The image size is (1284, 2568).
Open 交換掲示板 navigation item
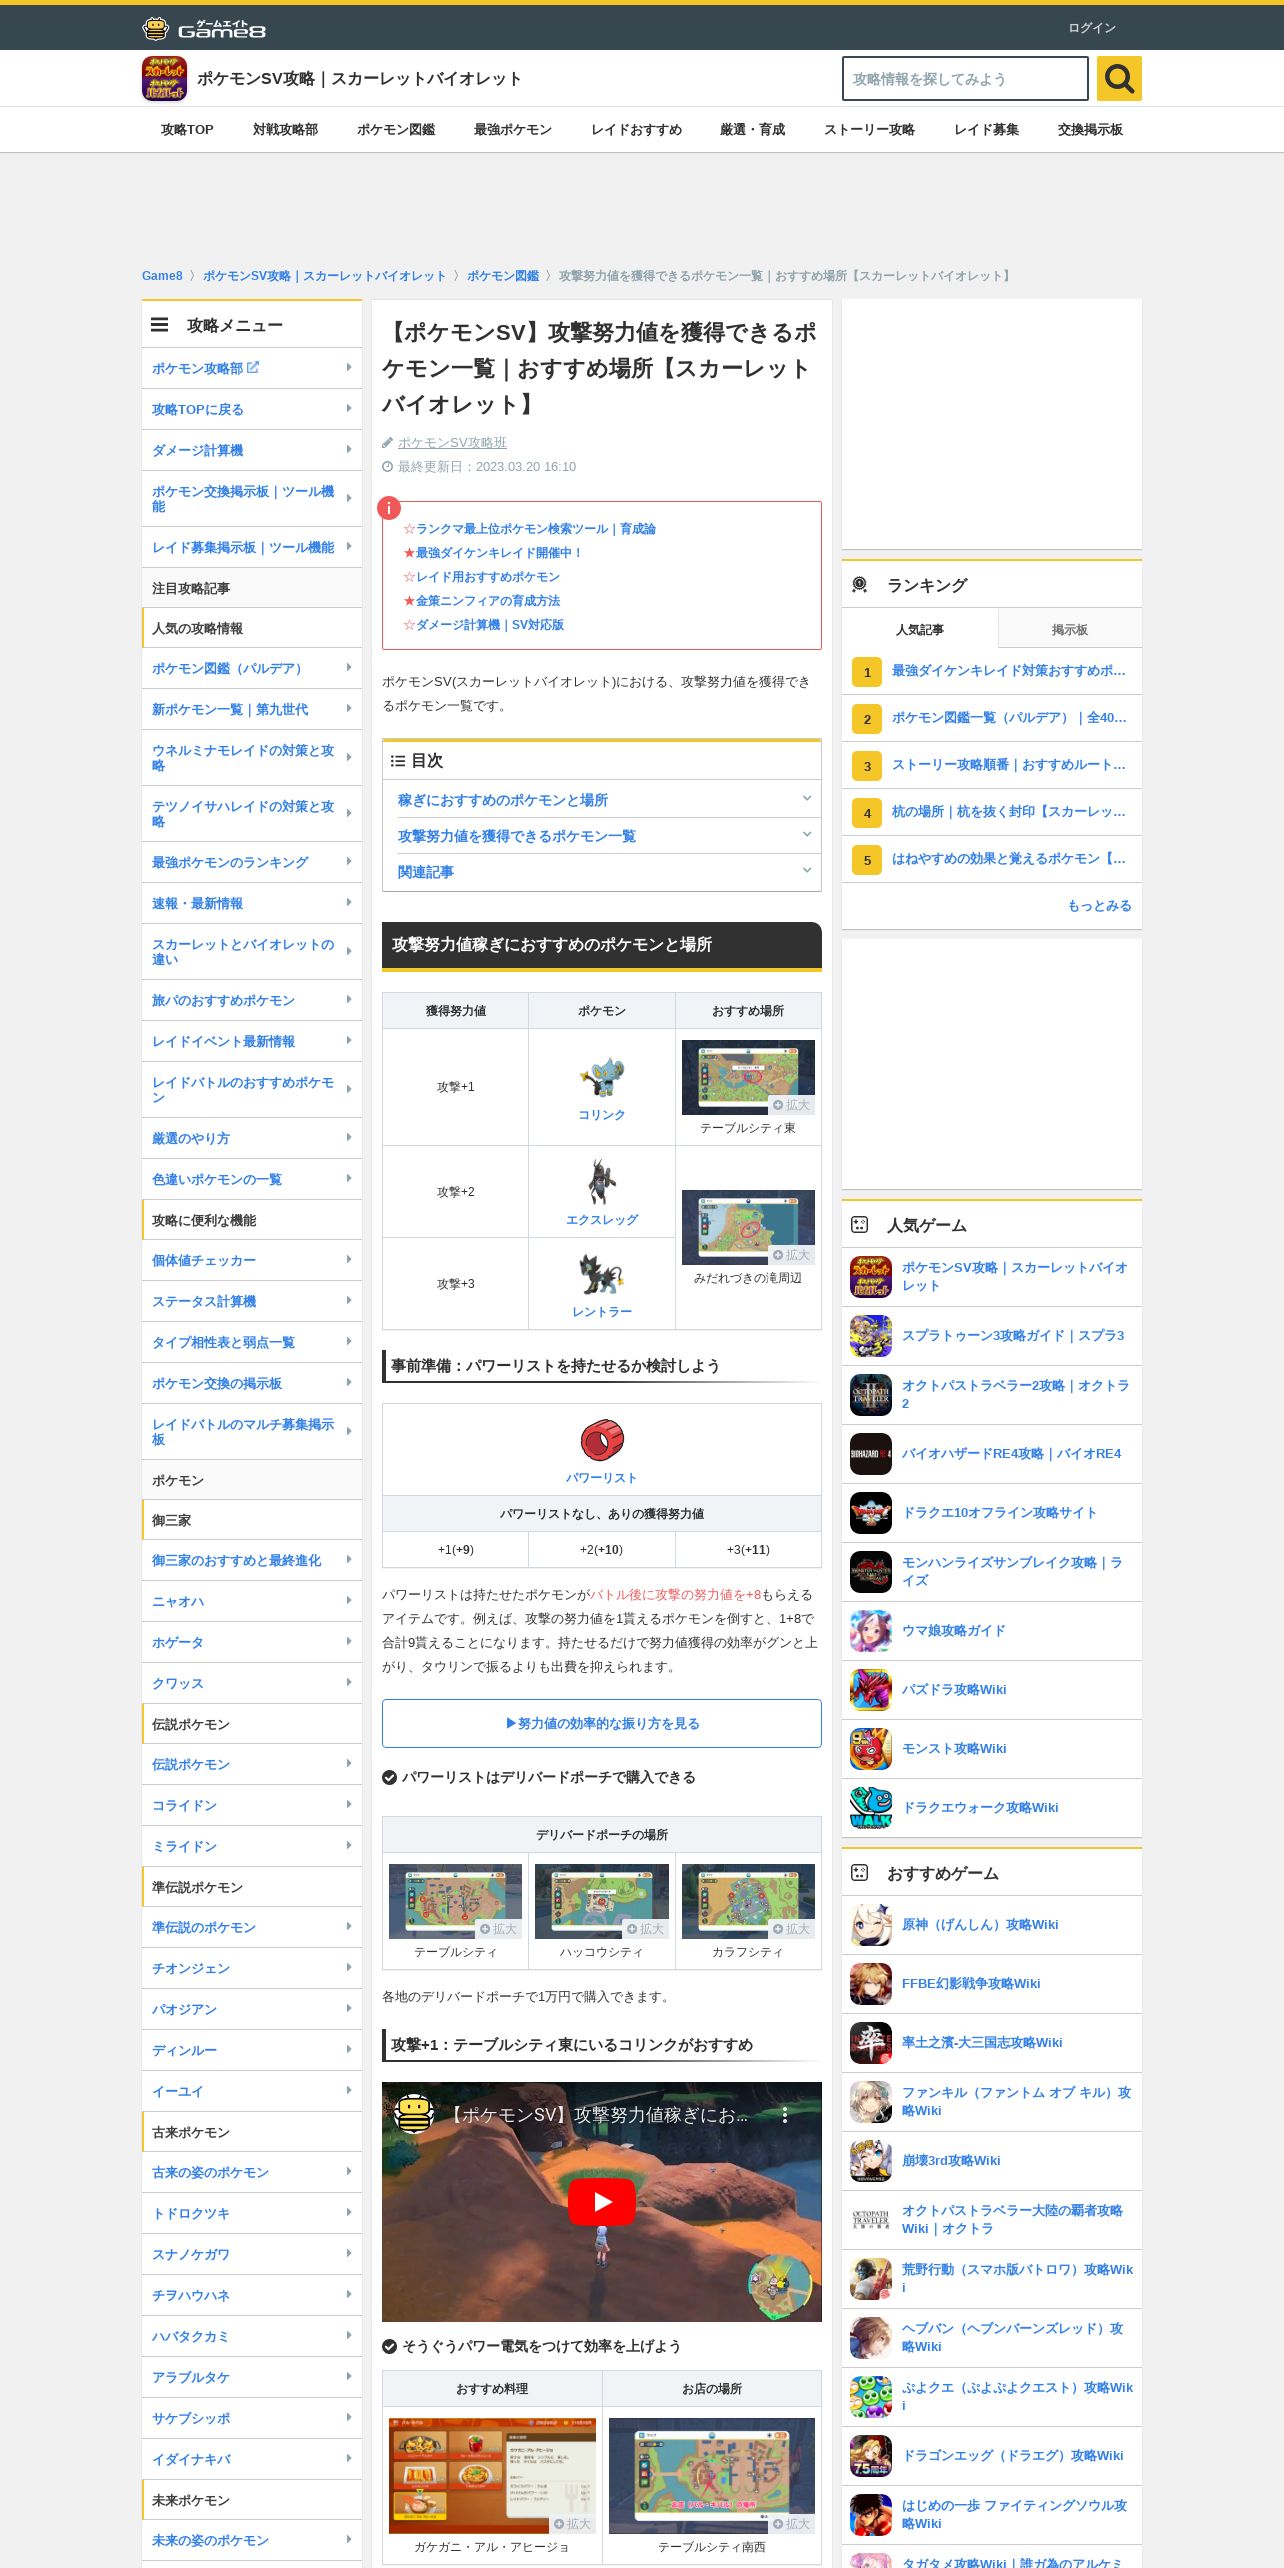click(1090, 129)
